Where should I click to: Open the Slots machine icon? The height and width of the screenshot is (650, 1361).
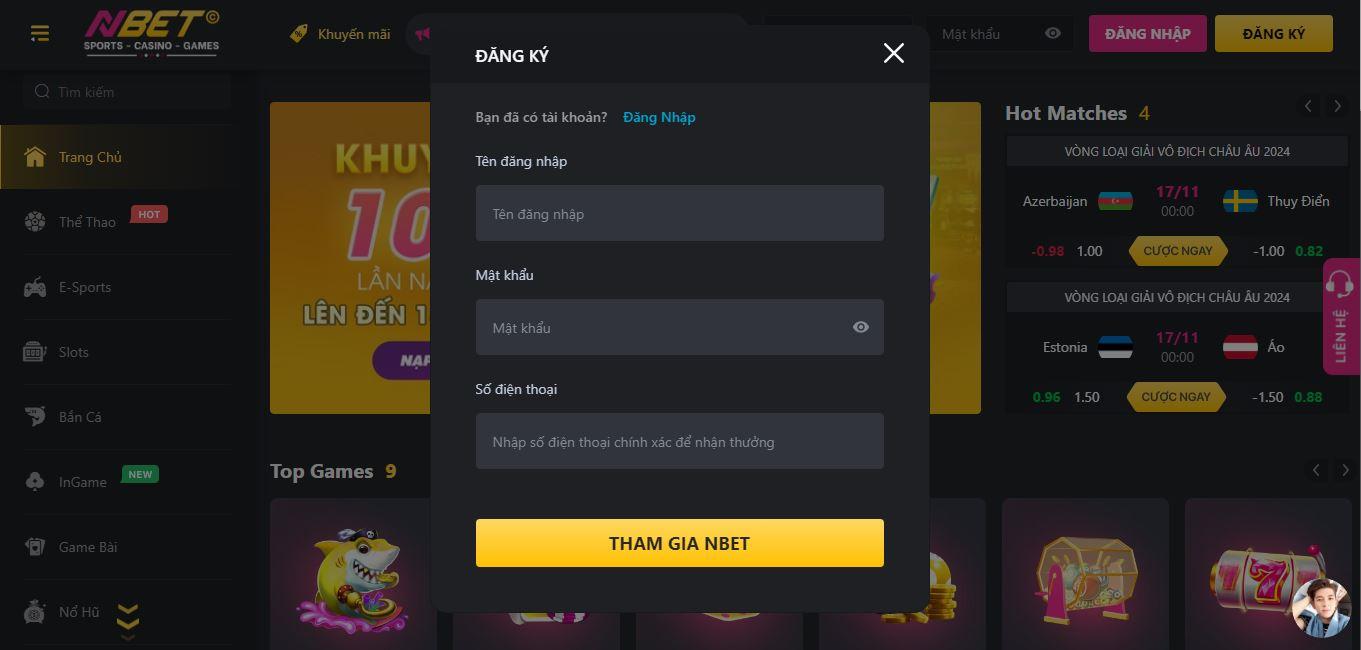coord(35,352)
